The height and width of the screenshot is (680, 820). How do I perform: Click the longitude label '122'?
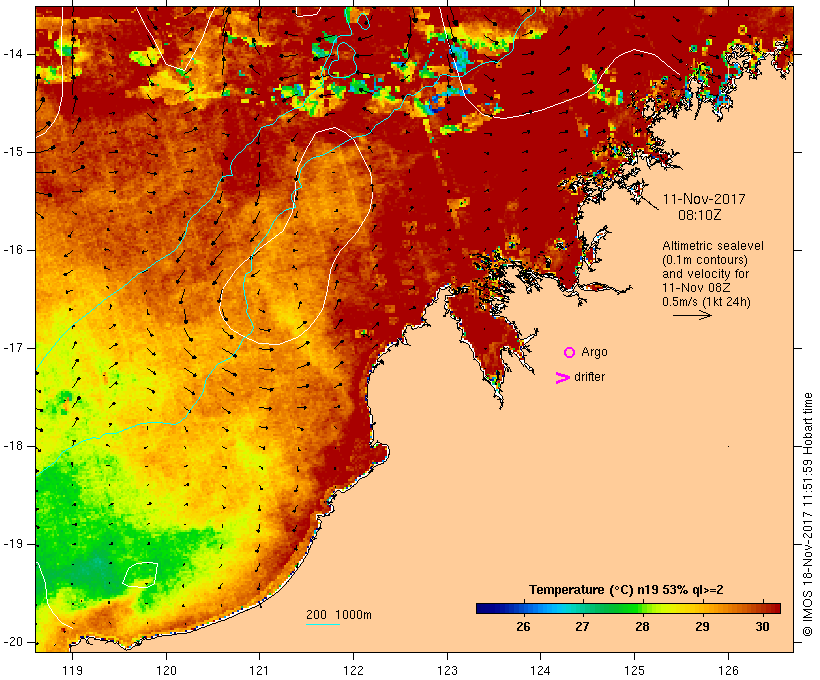(354, 670)
